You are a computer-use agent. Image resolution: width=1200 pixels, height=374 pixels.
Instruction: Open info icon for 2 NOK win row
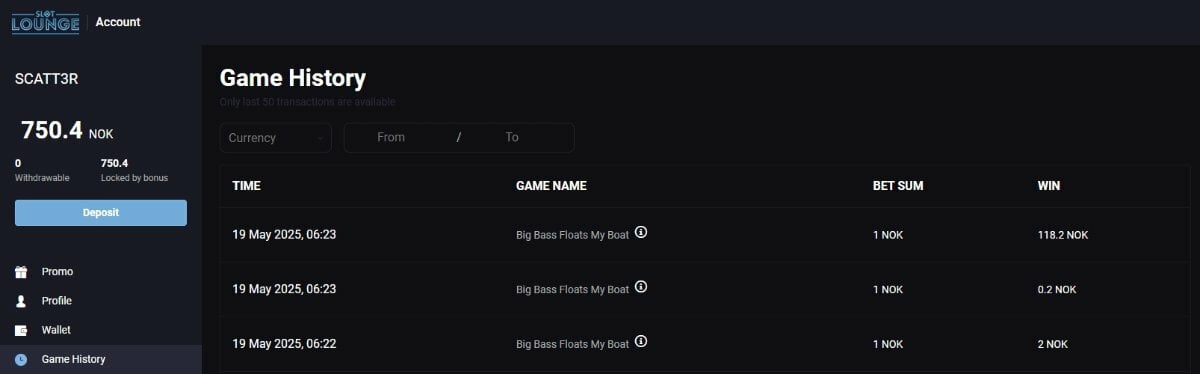coord(641,342)
